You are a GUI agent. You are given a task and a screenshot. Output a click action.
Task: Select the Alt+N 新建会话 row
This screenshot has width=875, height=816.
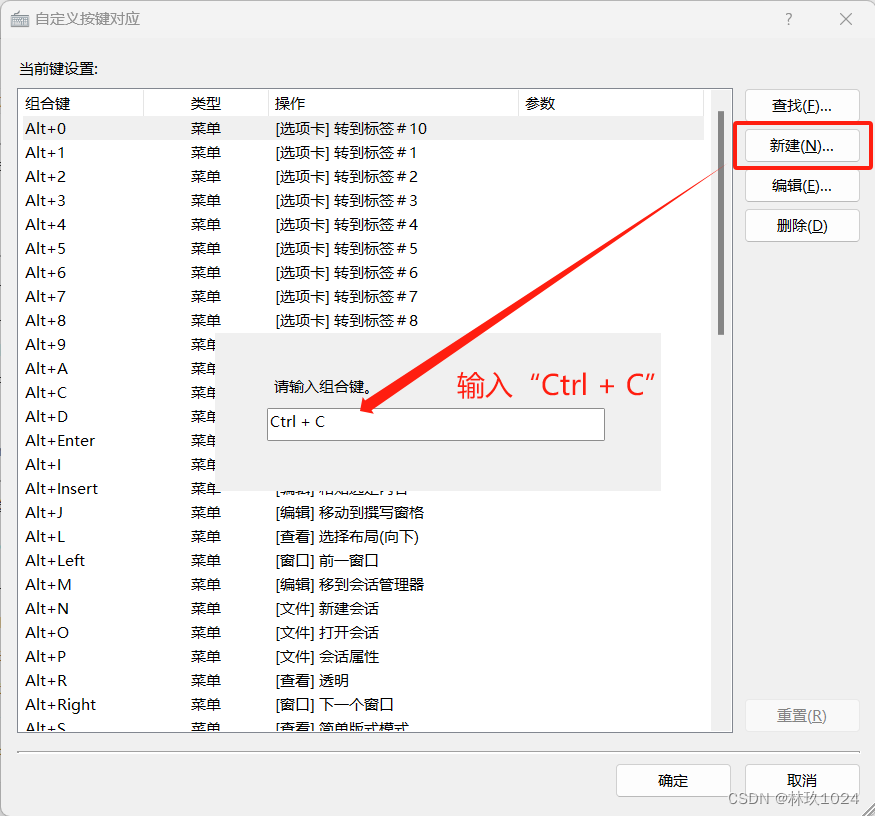click(46, 608)
